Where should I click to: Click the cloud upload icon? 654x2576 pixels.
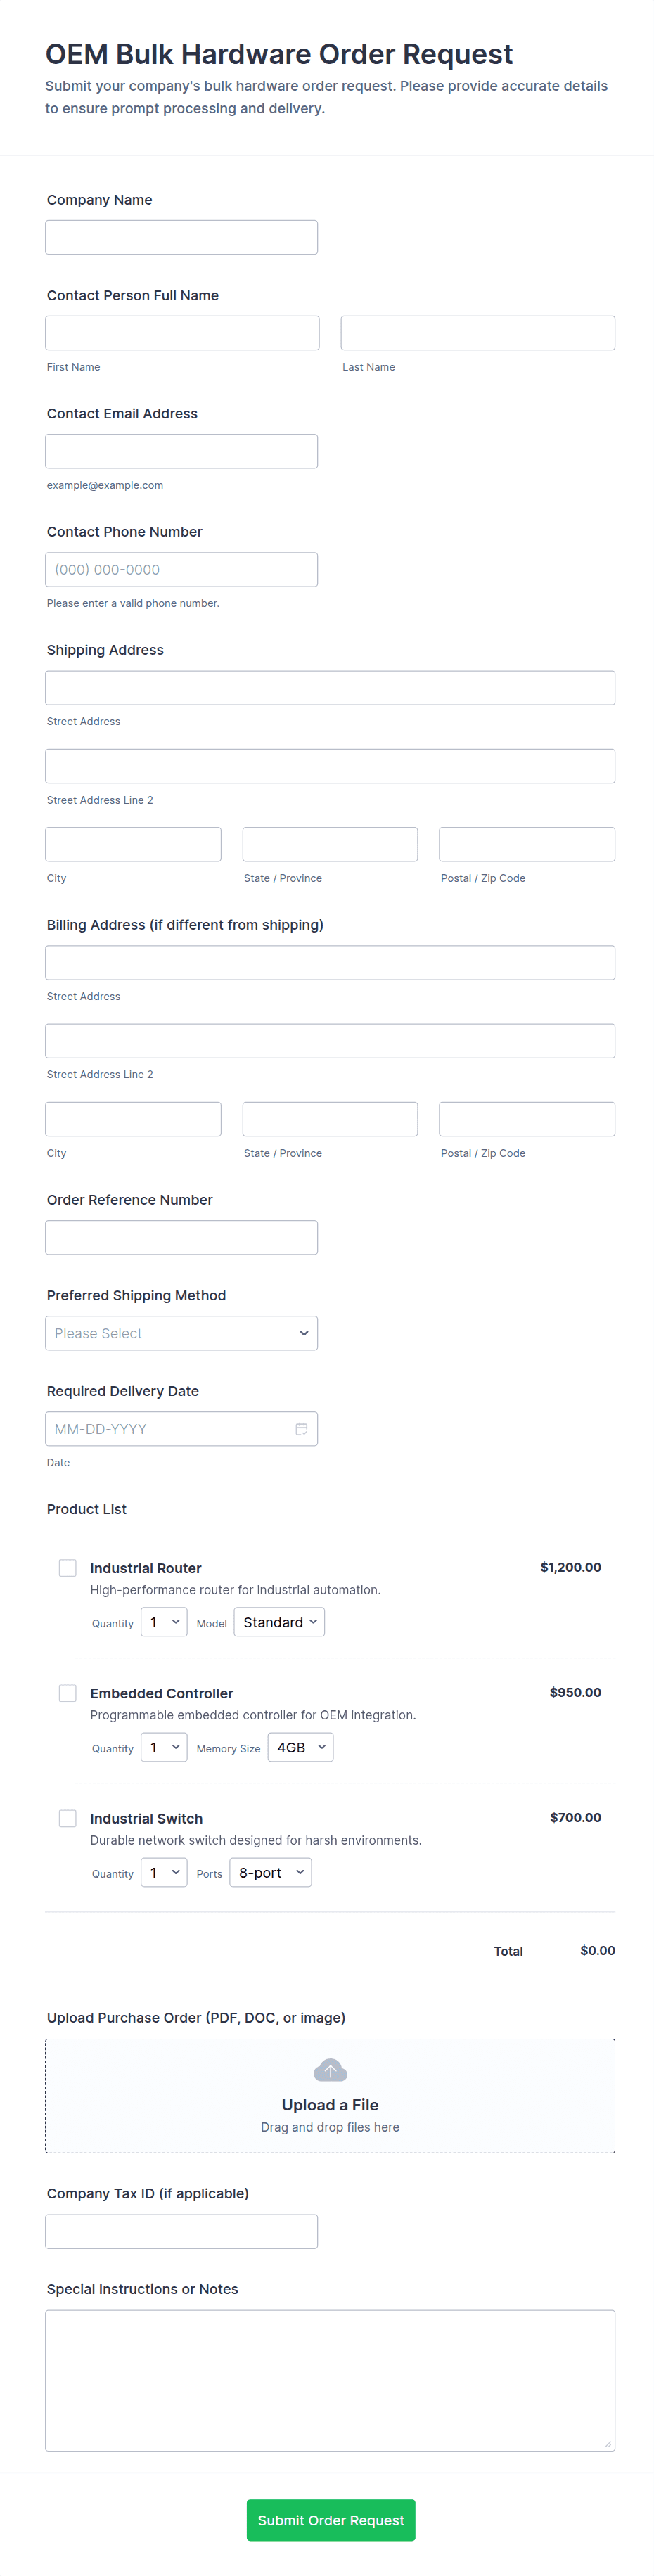pos(330,2070)
